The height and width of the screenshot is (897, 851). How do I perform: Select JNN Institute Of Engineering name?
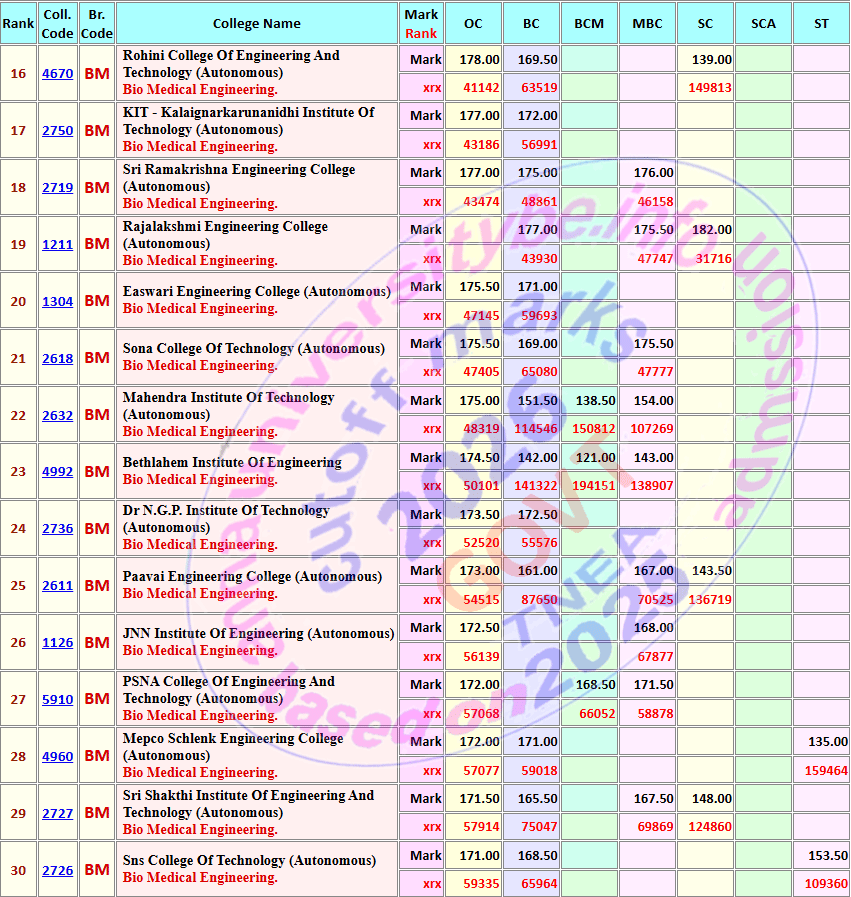[259, 633]
